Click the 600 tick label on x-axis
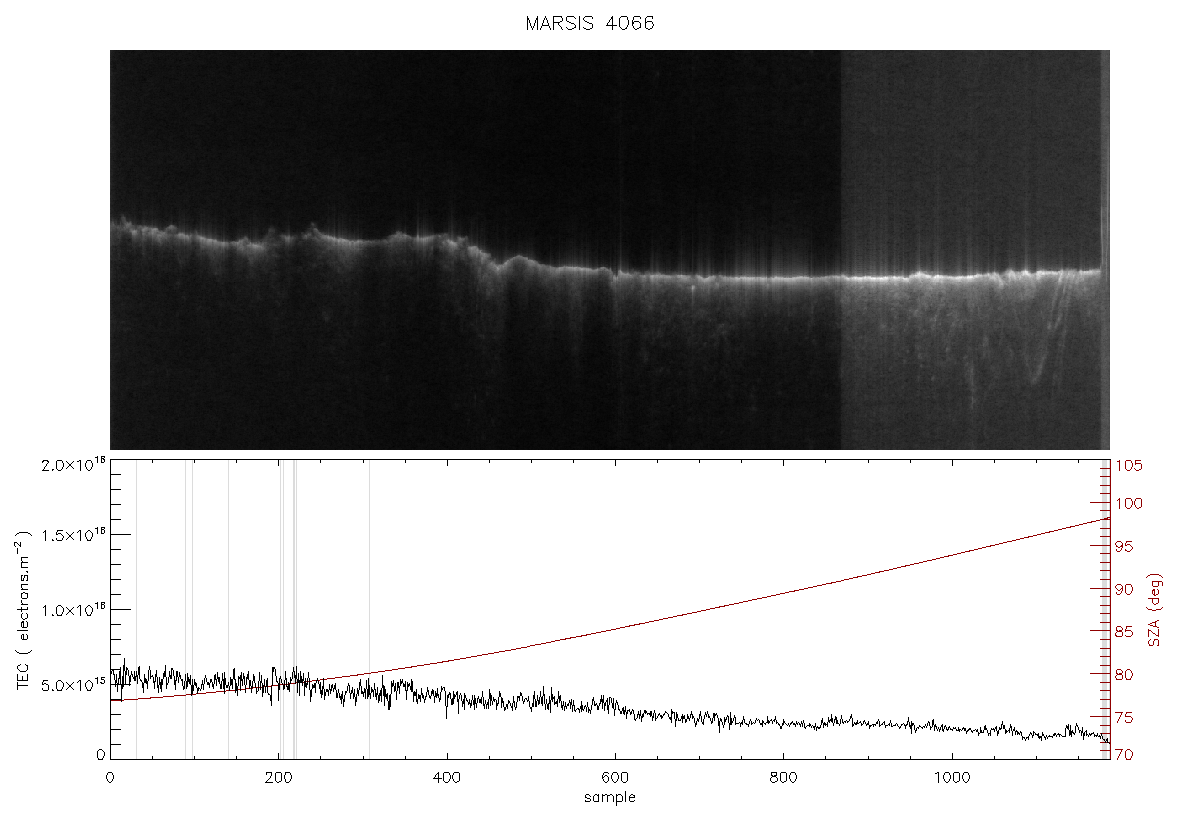 [616, 778]
